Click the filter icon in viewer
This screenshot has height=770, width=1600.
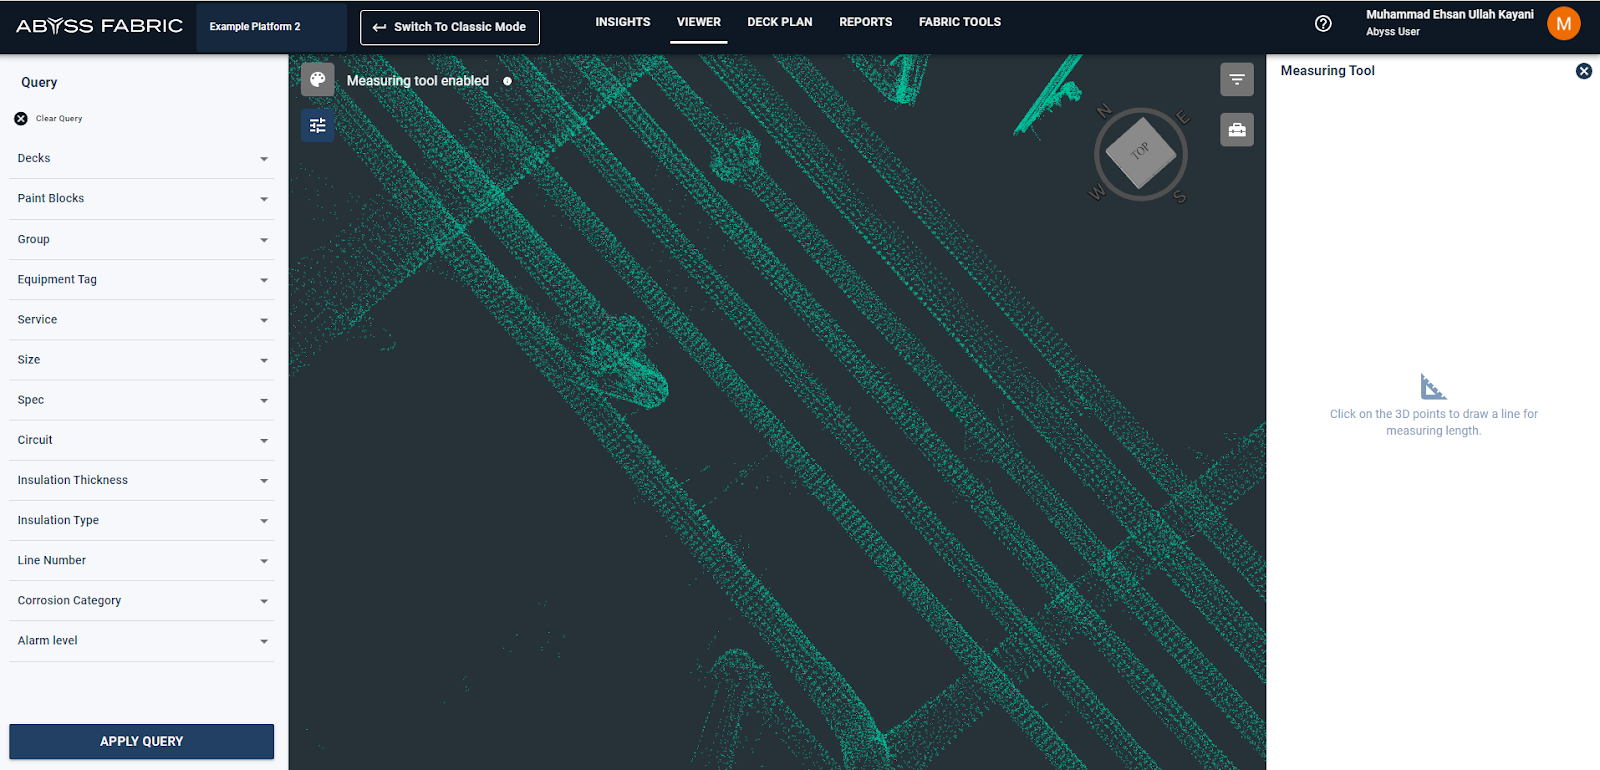(x=1237, y=80)
